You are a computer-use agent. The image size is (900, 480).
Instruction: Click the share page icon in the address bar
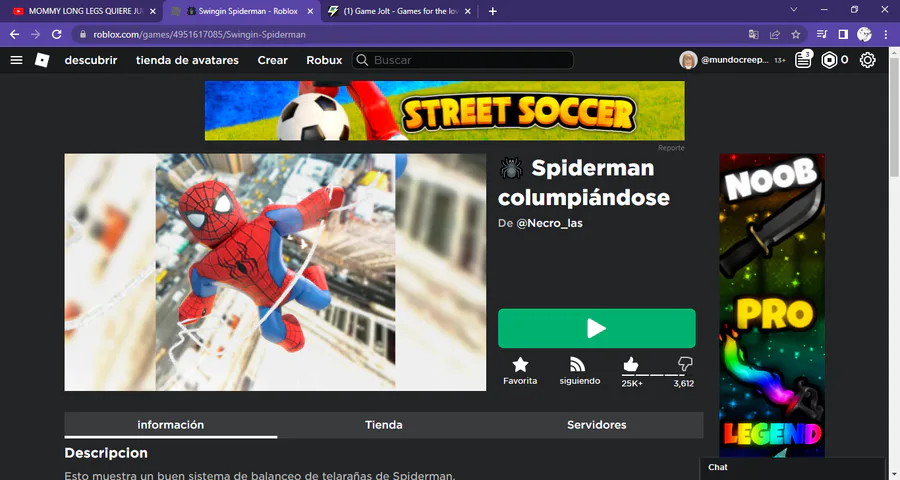[775, 34]
